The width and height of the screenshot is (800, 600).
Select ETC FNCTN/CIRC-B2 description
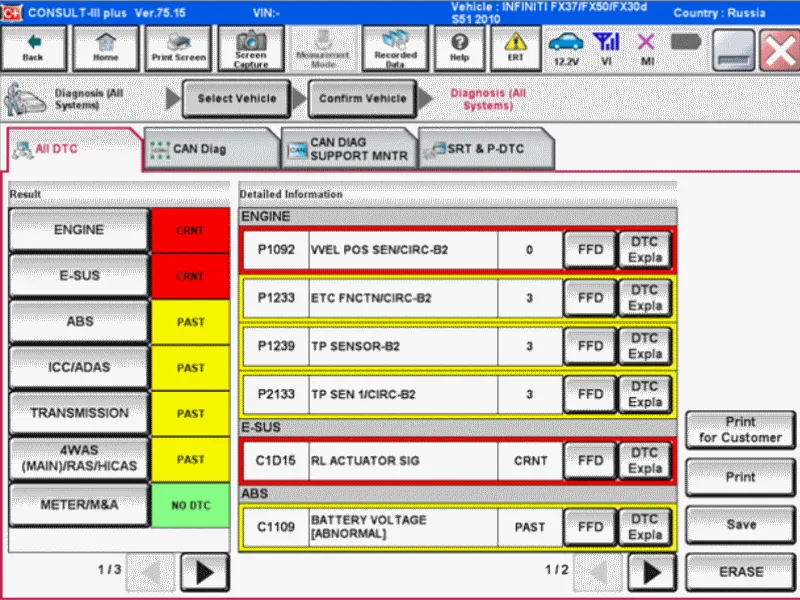tap(403, 298)
